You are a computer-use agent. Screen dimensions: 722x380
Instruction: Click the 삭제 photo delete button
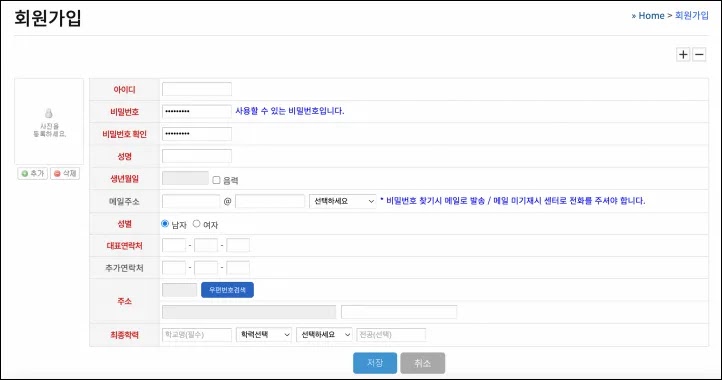click(x=65, y=174)
